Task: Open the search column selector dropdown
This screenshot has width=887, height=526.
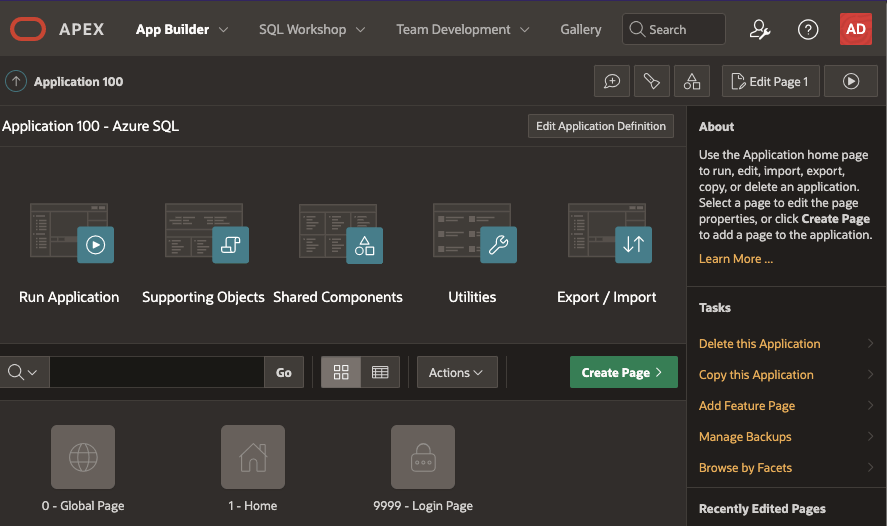Action: [22, 372]
